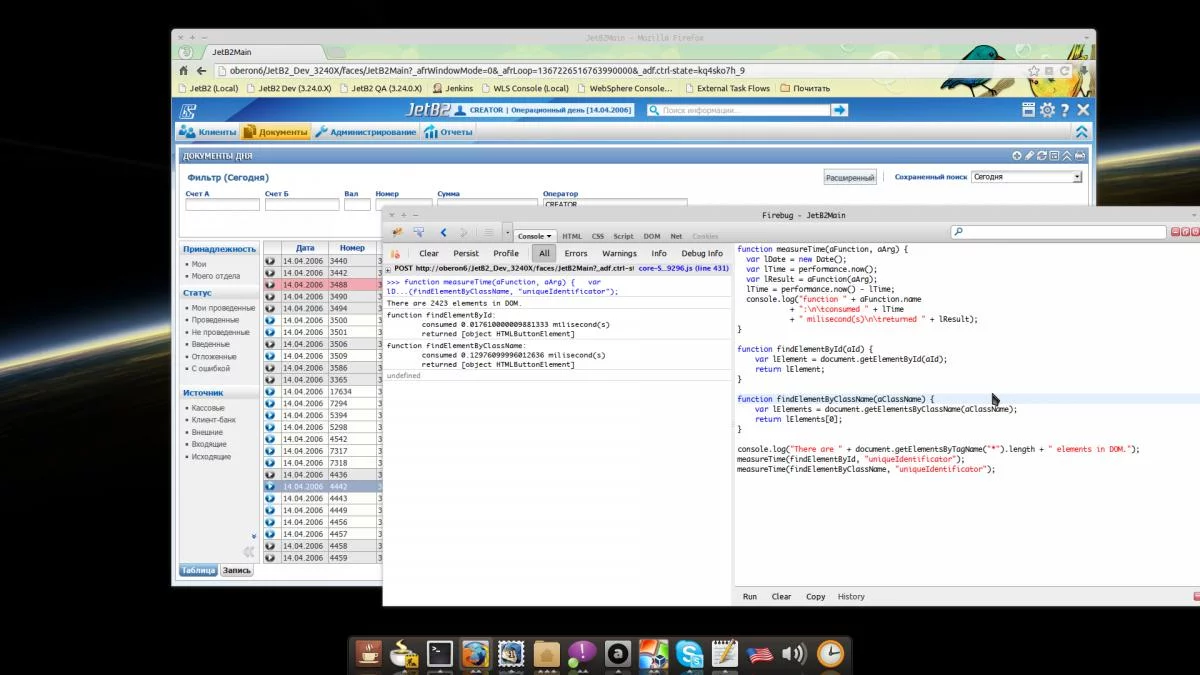Filter by Введенные status
1200x675 pixels.
[x=213, y=344]
